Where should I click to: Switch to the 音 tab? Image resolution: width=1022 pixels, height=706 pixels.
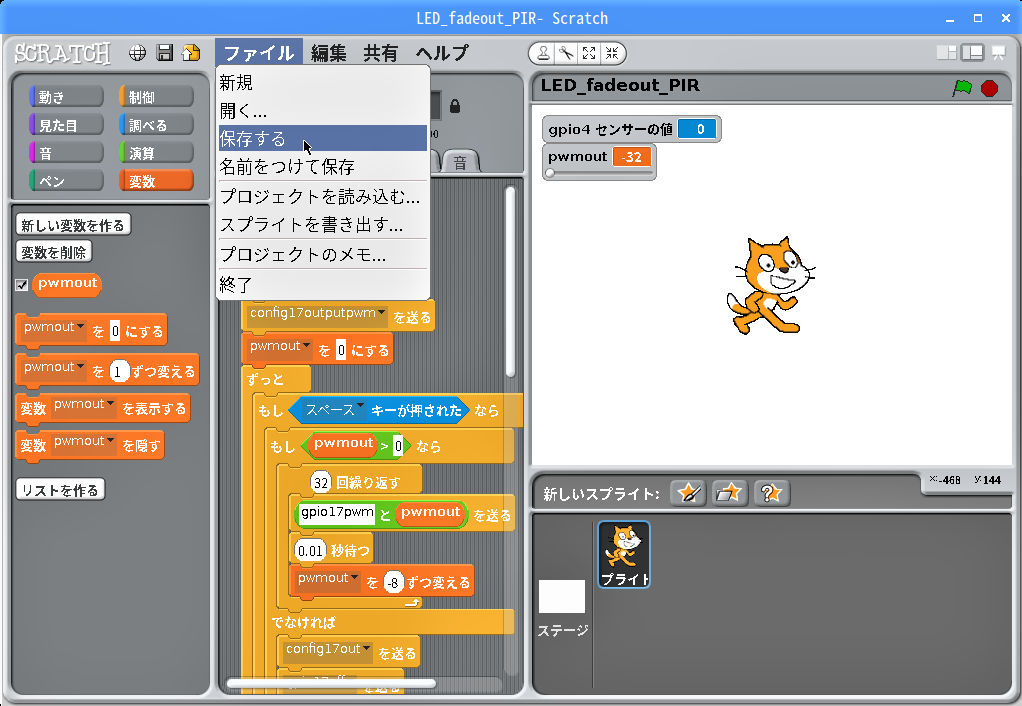(x=461, y=162)
